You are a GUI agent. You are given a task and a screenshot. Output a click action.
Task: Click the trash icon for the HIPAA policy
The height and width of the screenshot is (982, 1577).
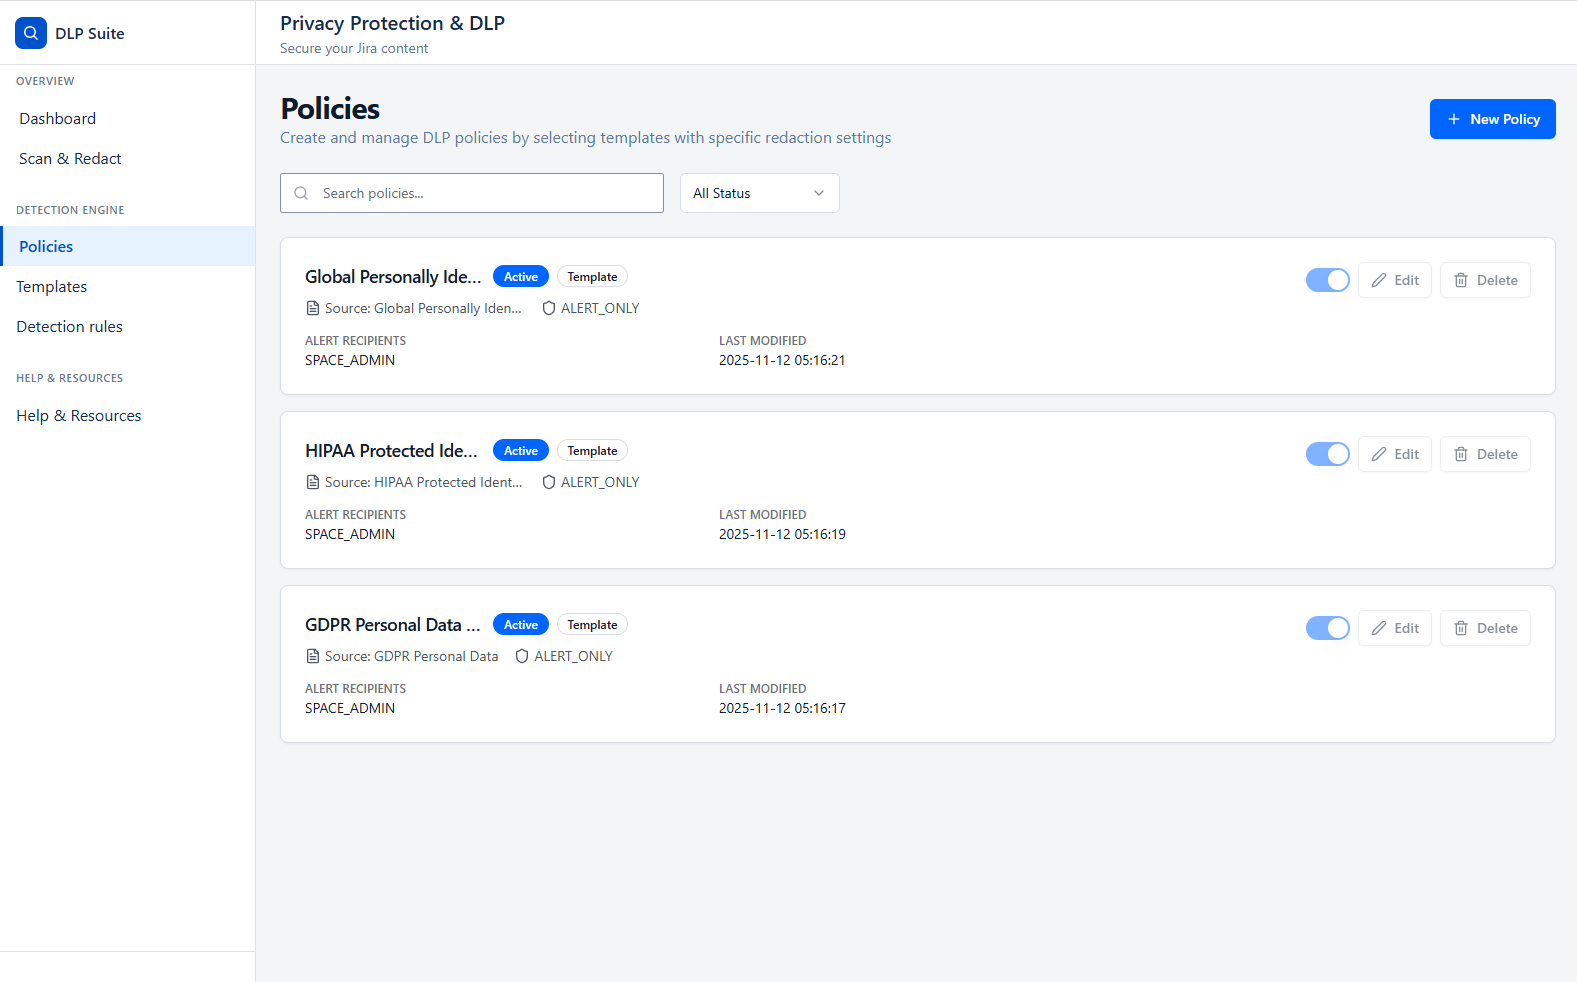click(x=1461, y=454)
